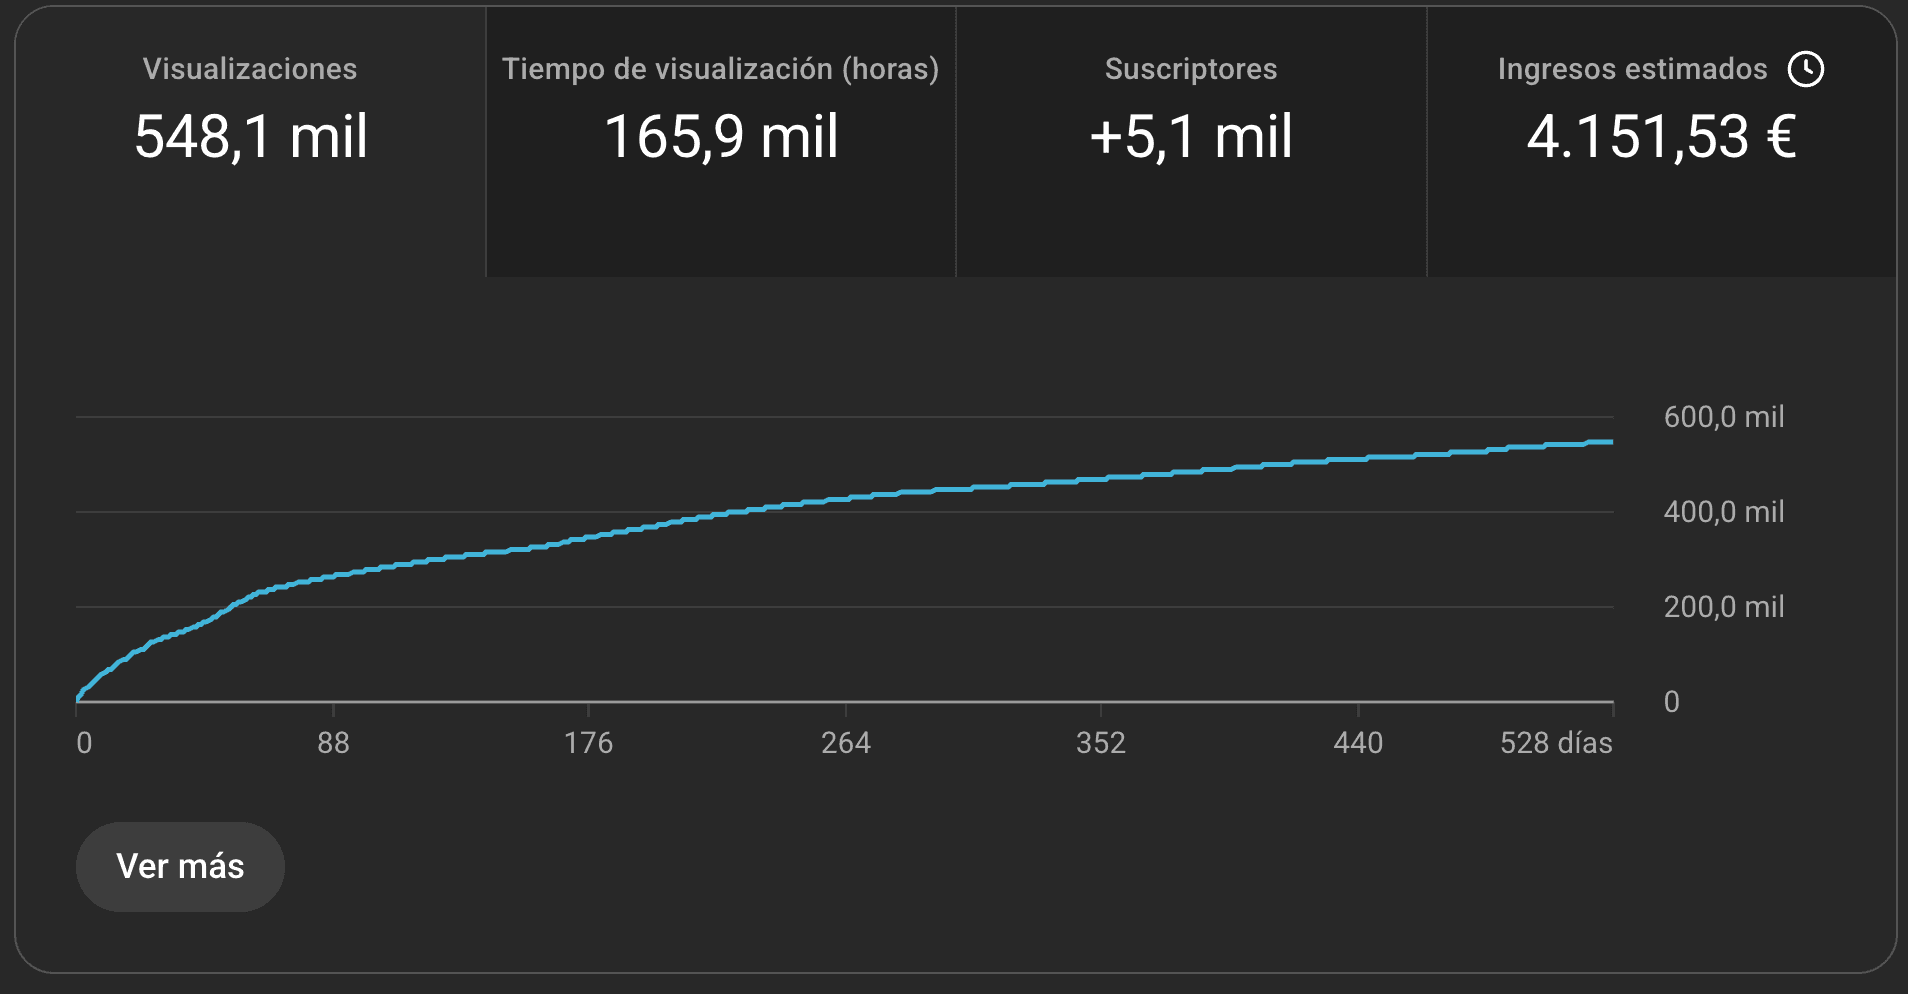Click the 440 day axis label
Viewport: 1908px width, 994px height.
[x=1357, y=743]
